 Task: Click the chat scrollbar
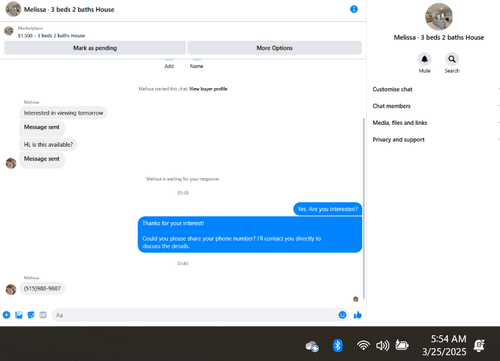tap(364, 208)
